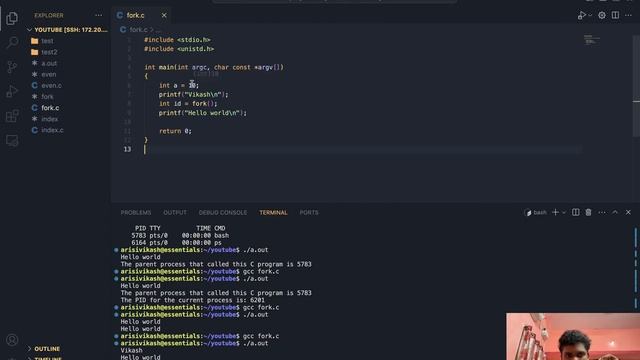
Task: Switch to the PORTS panel tab
Action: (309, 213)
